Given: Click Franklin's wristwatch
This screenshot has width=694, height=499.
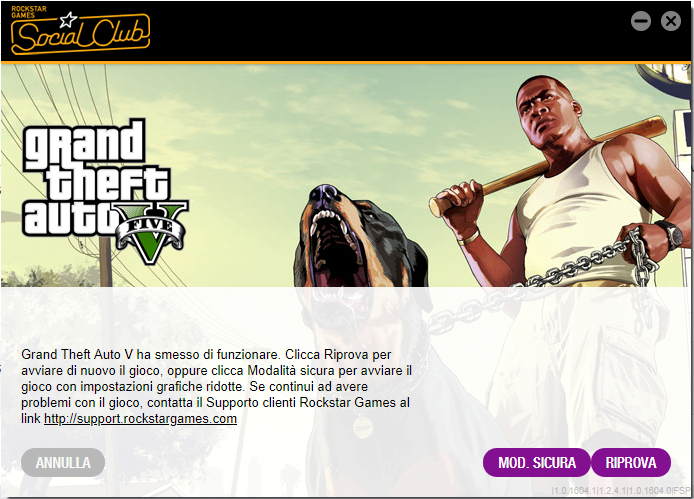Looking at the screenshot, I should coord(671,234).
